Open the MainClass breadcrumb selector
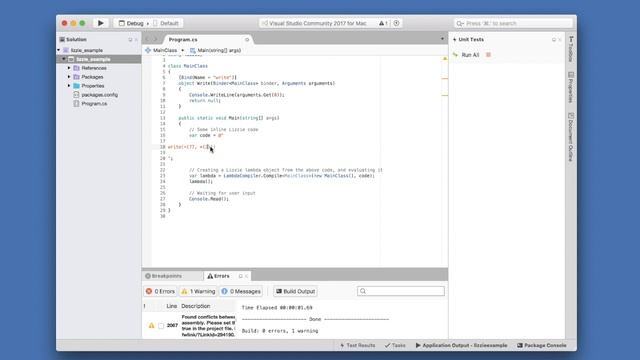 [165, 50]
